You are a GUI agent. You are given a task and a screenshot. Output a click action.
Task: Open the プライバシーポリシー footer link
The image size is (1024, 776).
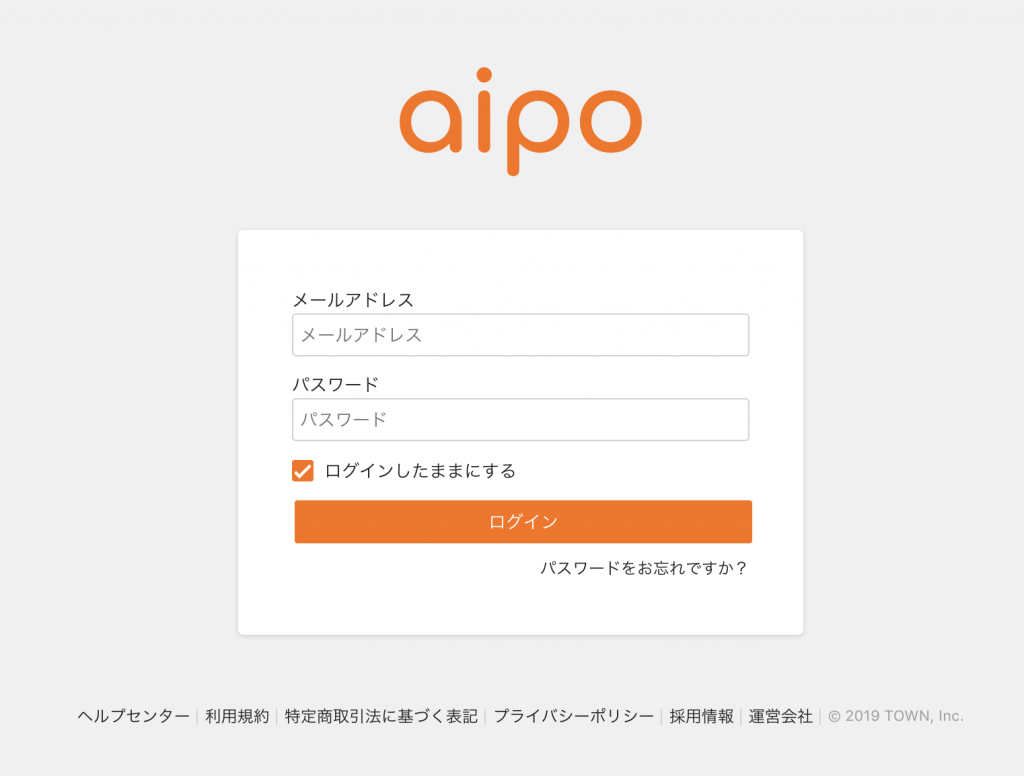[573, 716]
